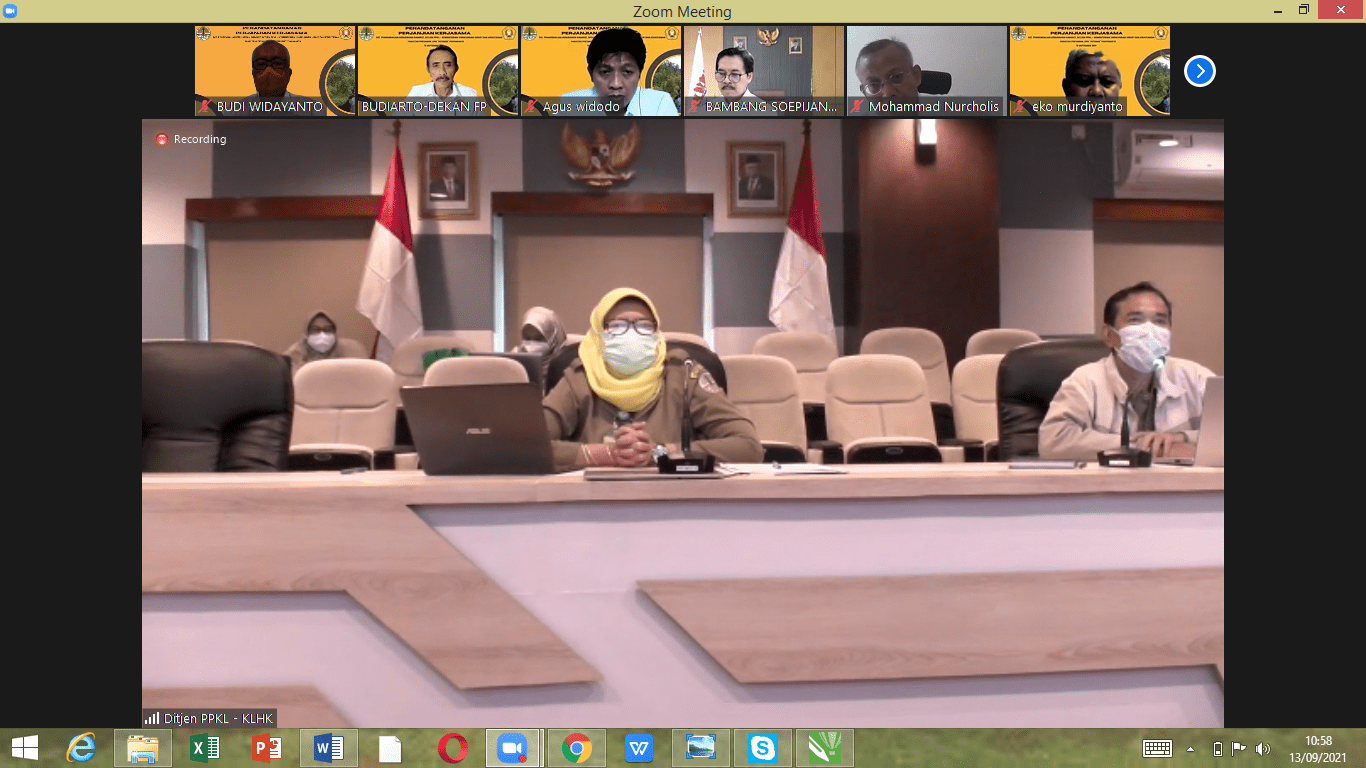Click the Agus widodo video thumbnail
The image size is (1366, 768).
[x=600, y=71]
